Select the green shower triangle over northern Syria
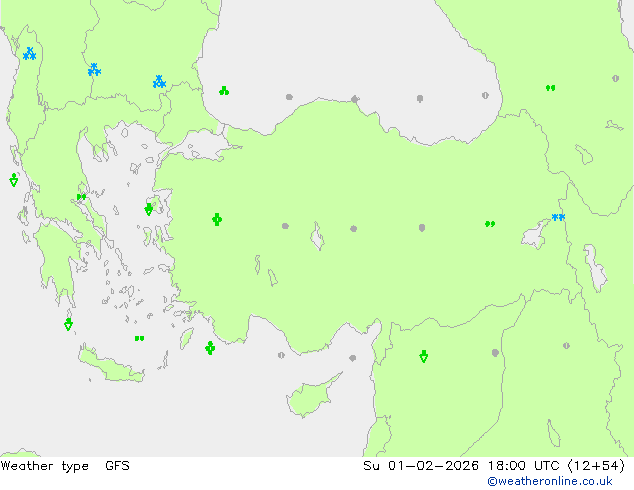Viewport: 634px width, 490px height. tap(423, 356)
